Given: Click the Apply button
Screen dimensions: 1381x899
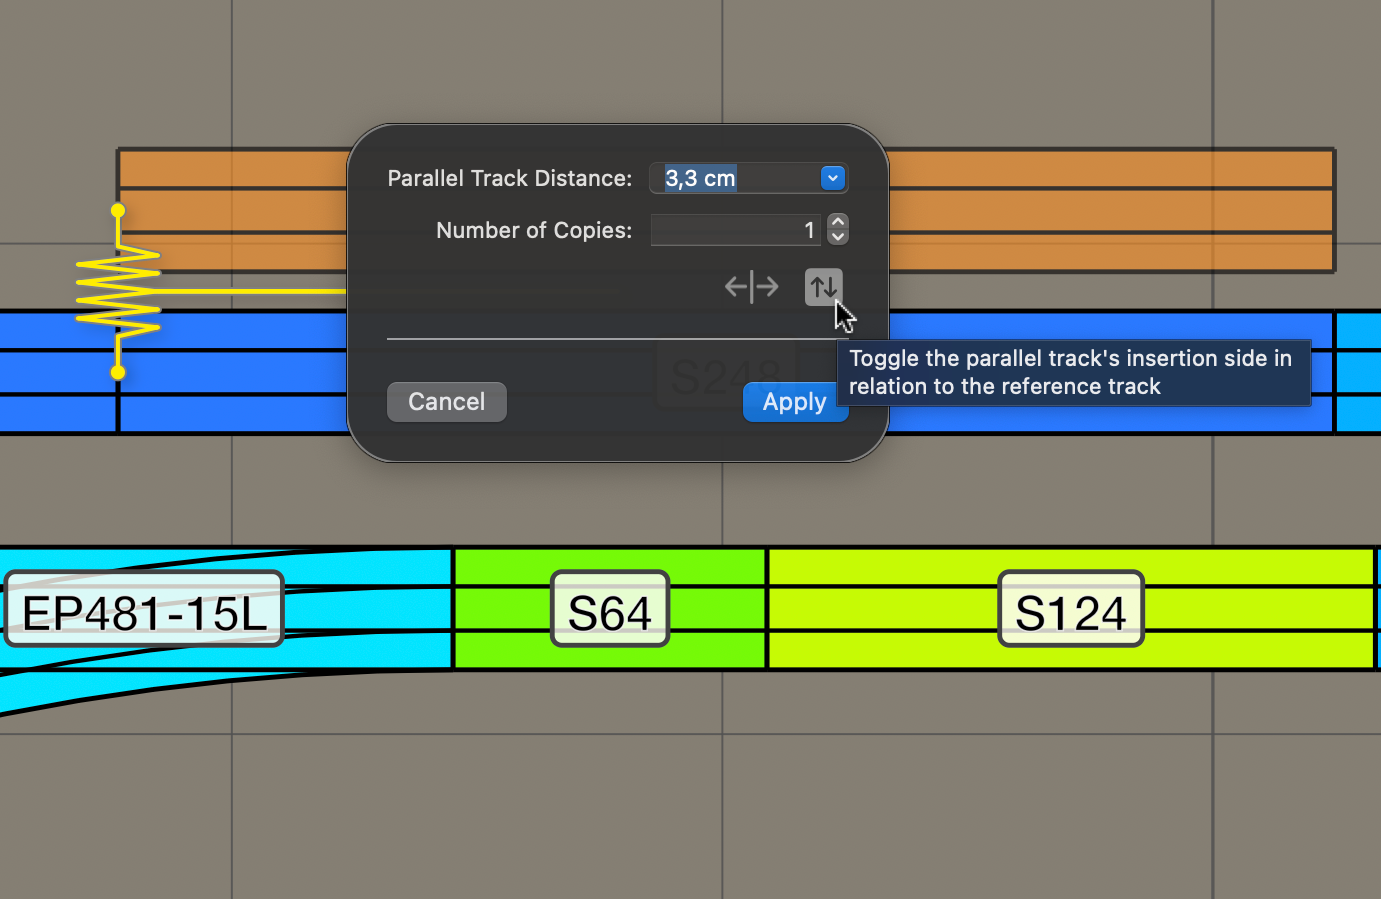Looking at the screenshot, I should coord(795,401).
